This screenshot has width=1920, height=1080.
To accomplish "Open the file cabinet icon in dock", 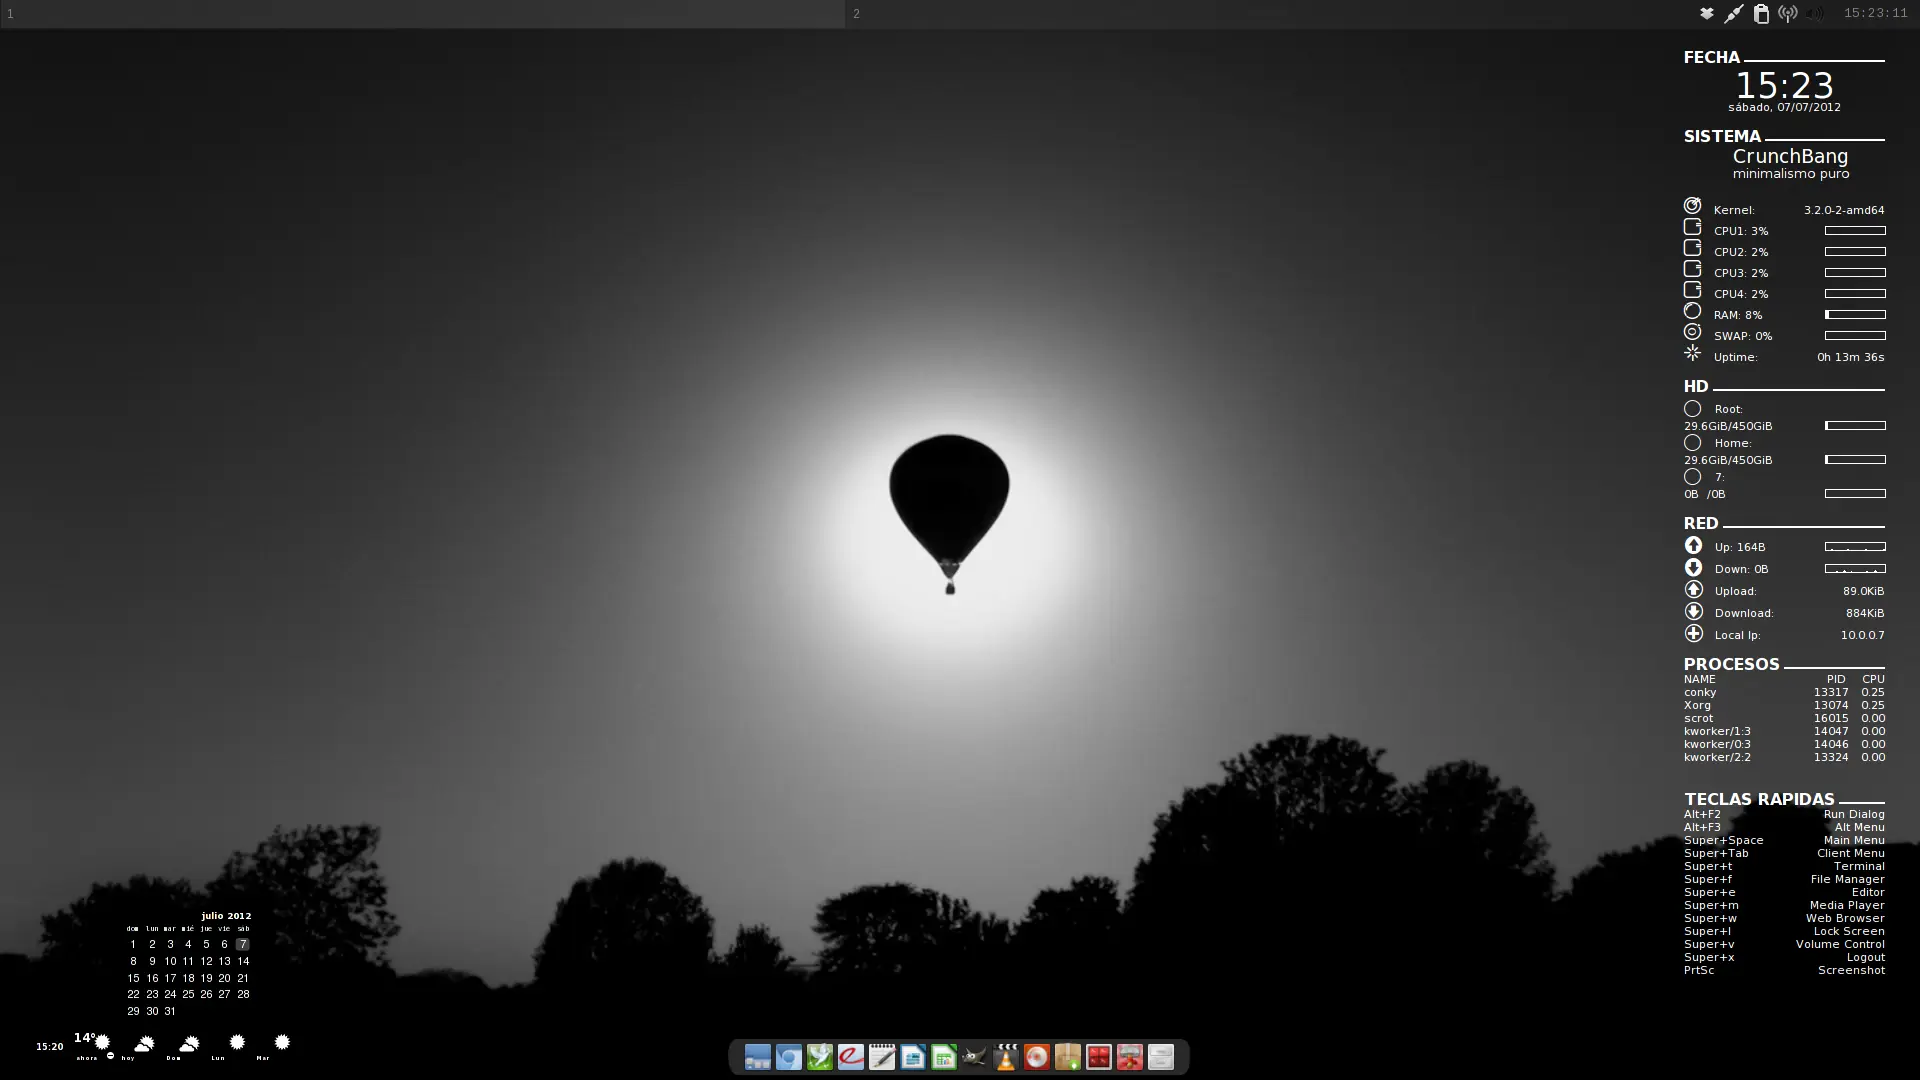I will click(x=1161, y=1057).
